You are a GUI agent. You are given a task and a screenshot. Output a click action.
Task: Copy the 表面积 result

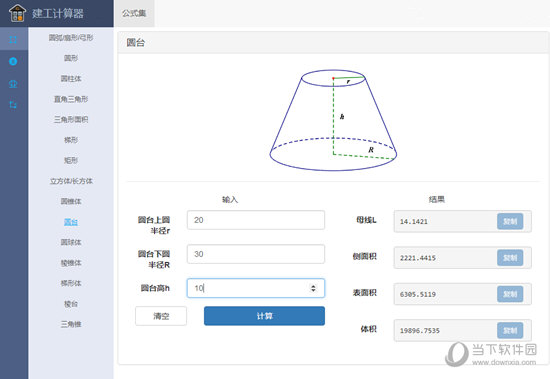pyautogui.click(x=510, y=294)
